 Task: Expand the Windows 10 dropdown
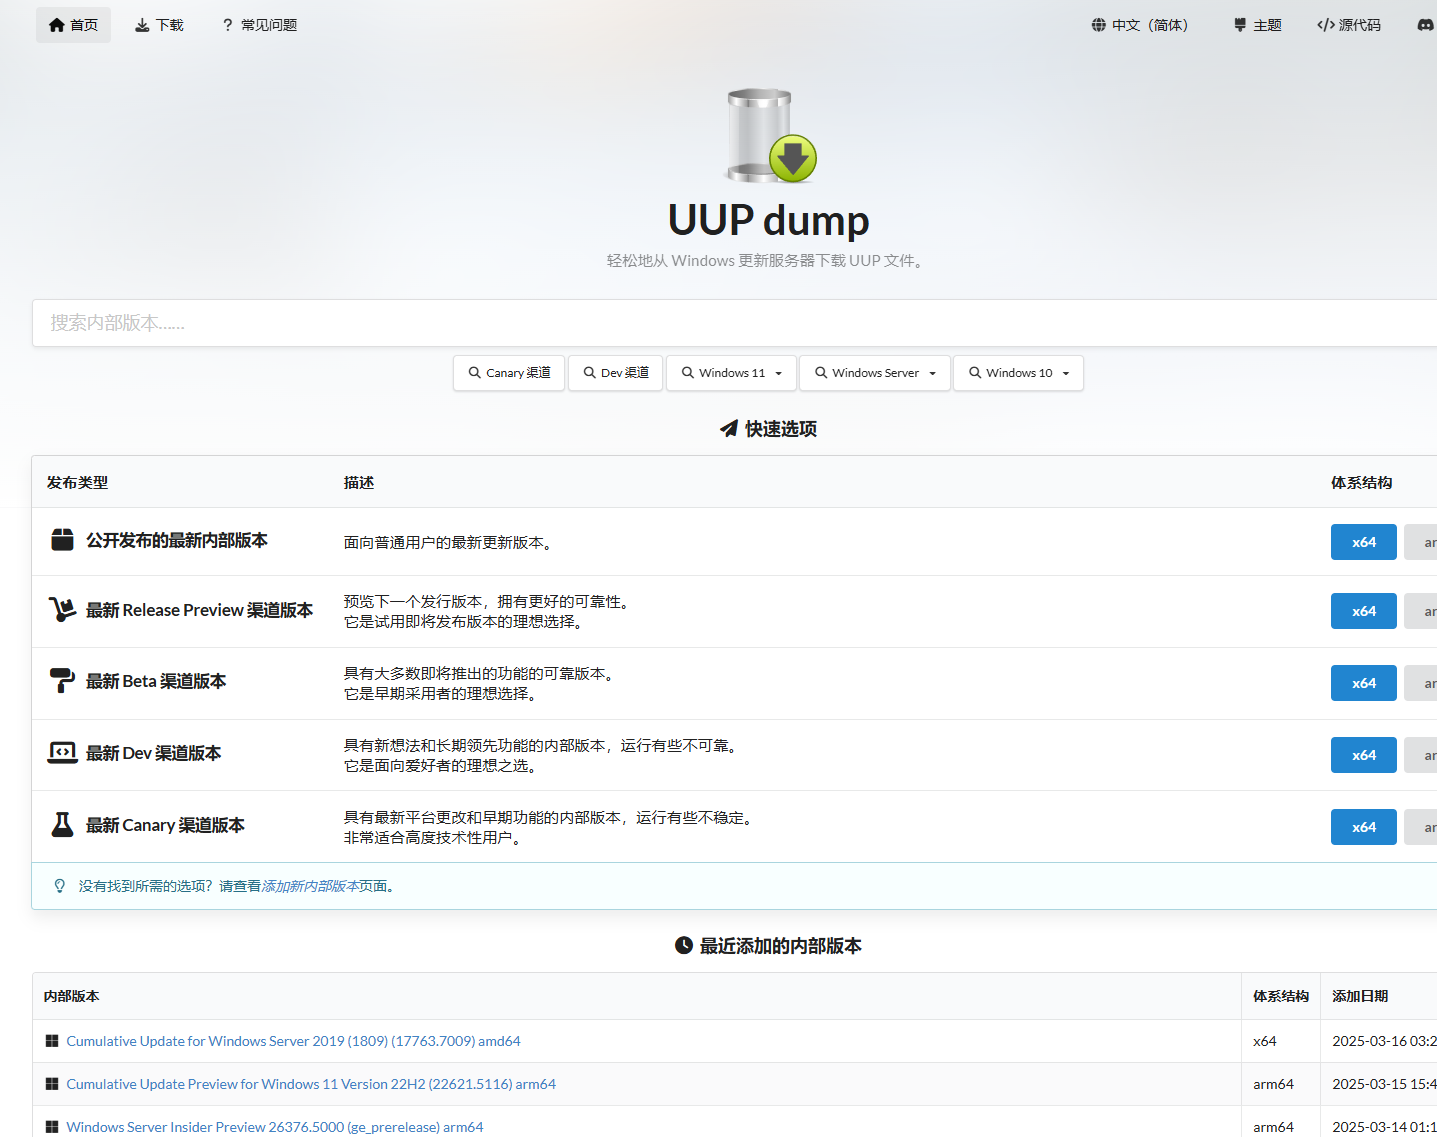[x=1018, y=373]
